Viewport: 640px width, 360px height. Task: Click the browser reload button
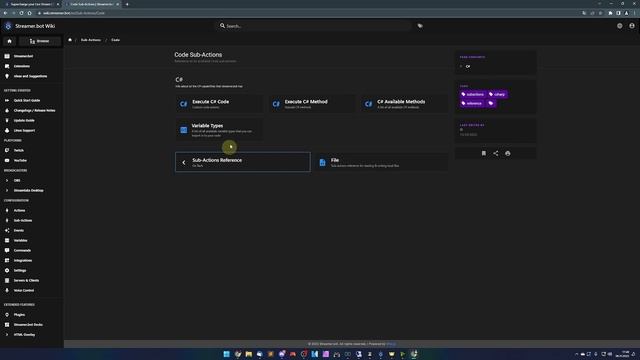click(21, 13)
